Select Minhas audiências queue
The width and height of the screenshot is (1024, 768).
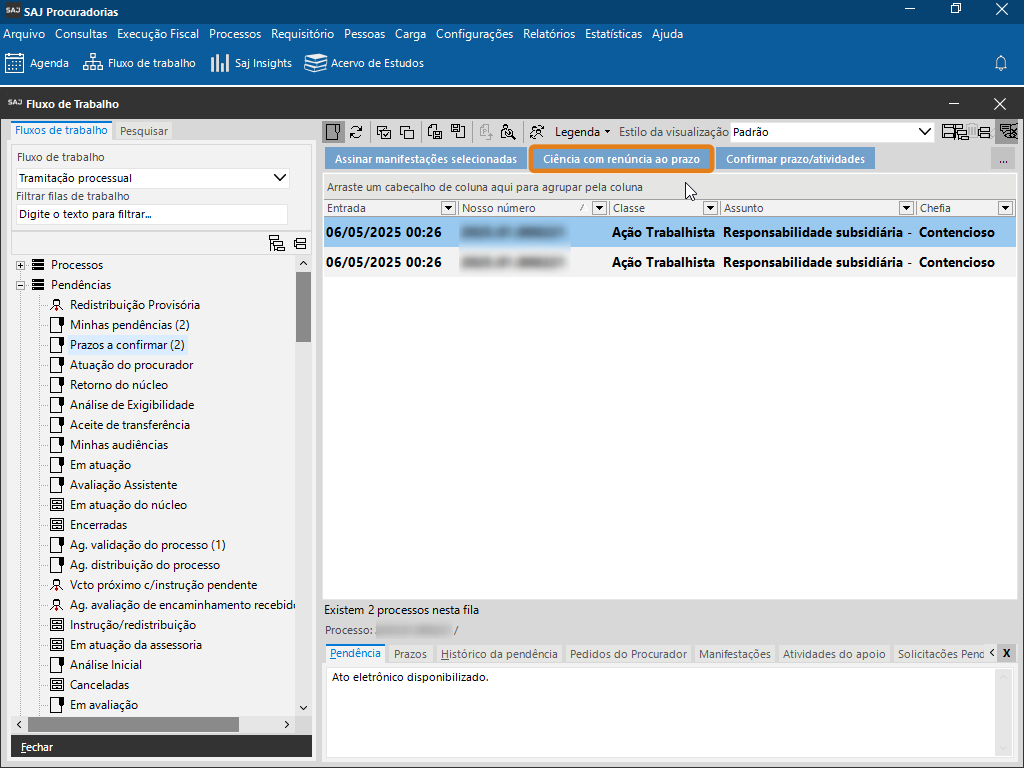tap(119, 445)
